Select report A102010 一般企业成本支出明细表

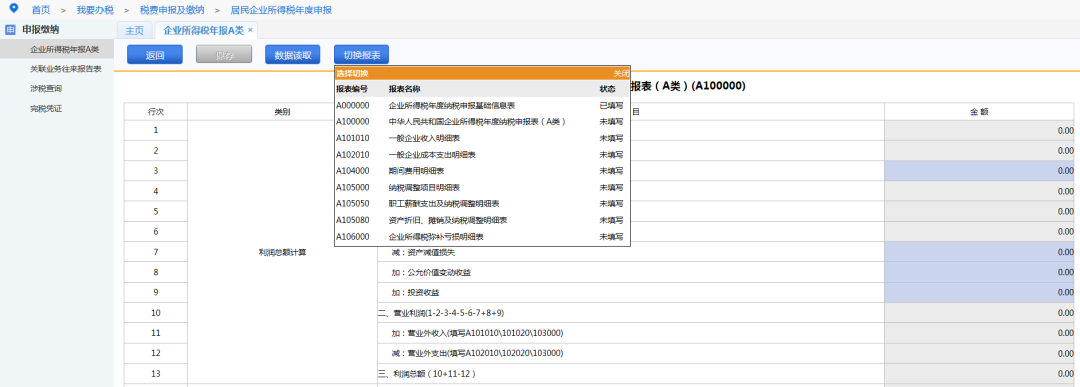point(482,155)
